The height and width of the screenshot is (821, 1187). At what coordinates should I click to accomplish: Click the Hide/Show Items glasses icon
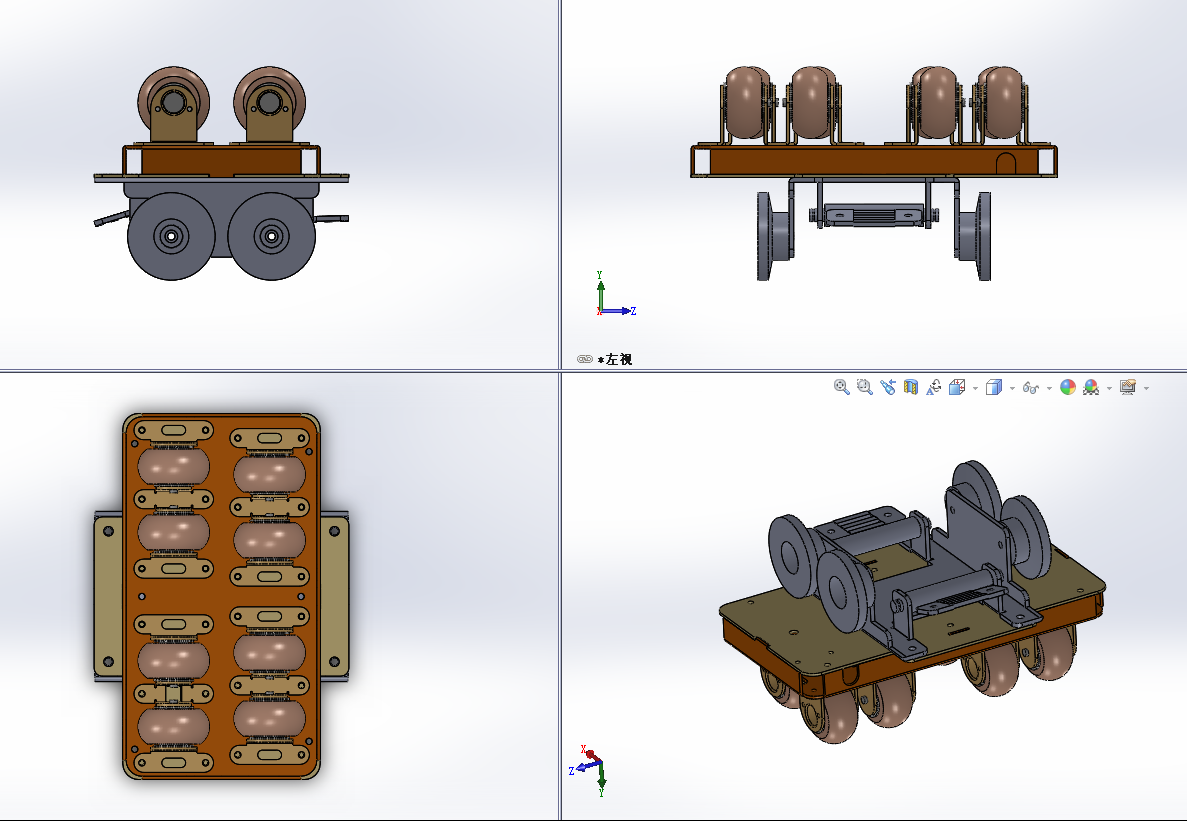click(x=1030, y=387)
